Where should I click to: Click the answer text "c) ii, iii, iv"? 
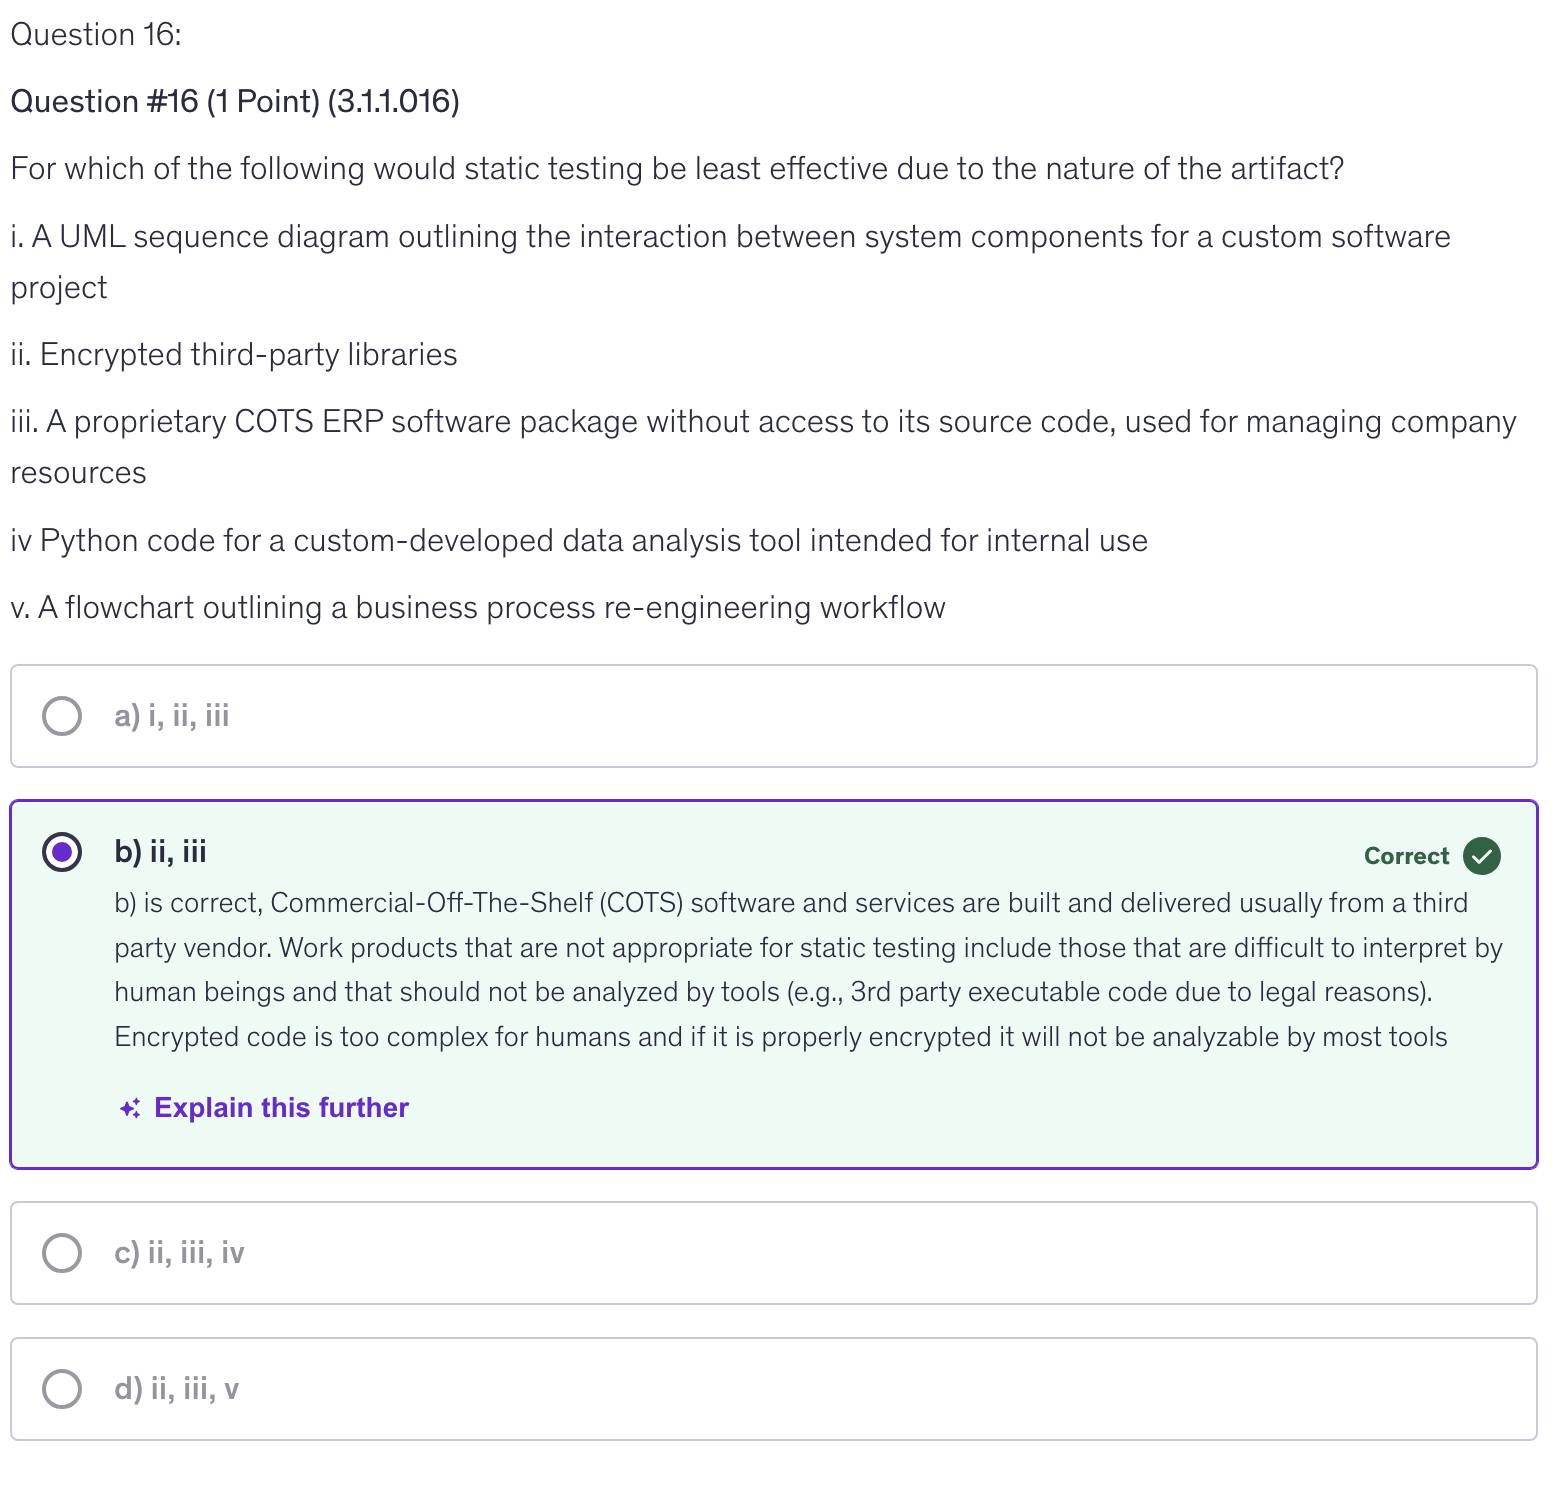coord(179,1253)
